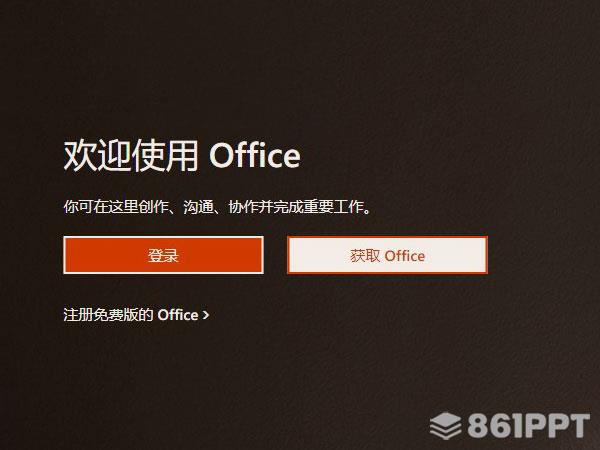The image size is (600, 450).
Task: Click the 协作 word in the subtitle
Action: [x=243, y=207]
